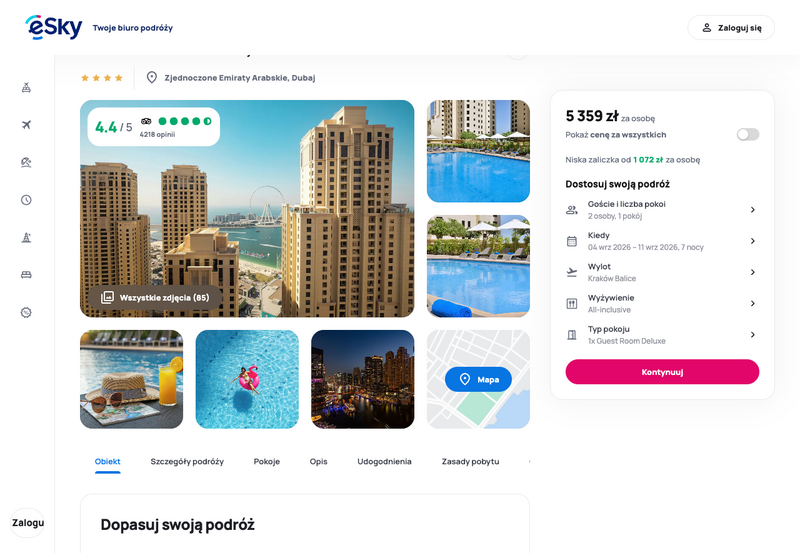Open flights via the airplane sidebar icon
The height and width of the screenshot is (553, 800).
click(x=27, y=124)
